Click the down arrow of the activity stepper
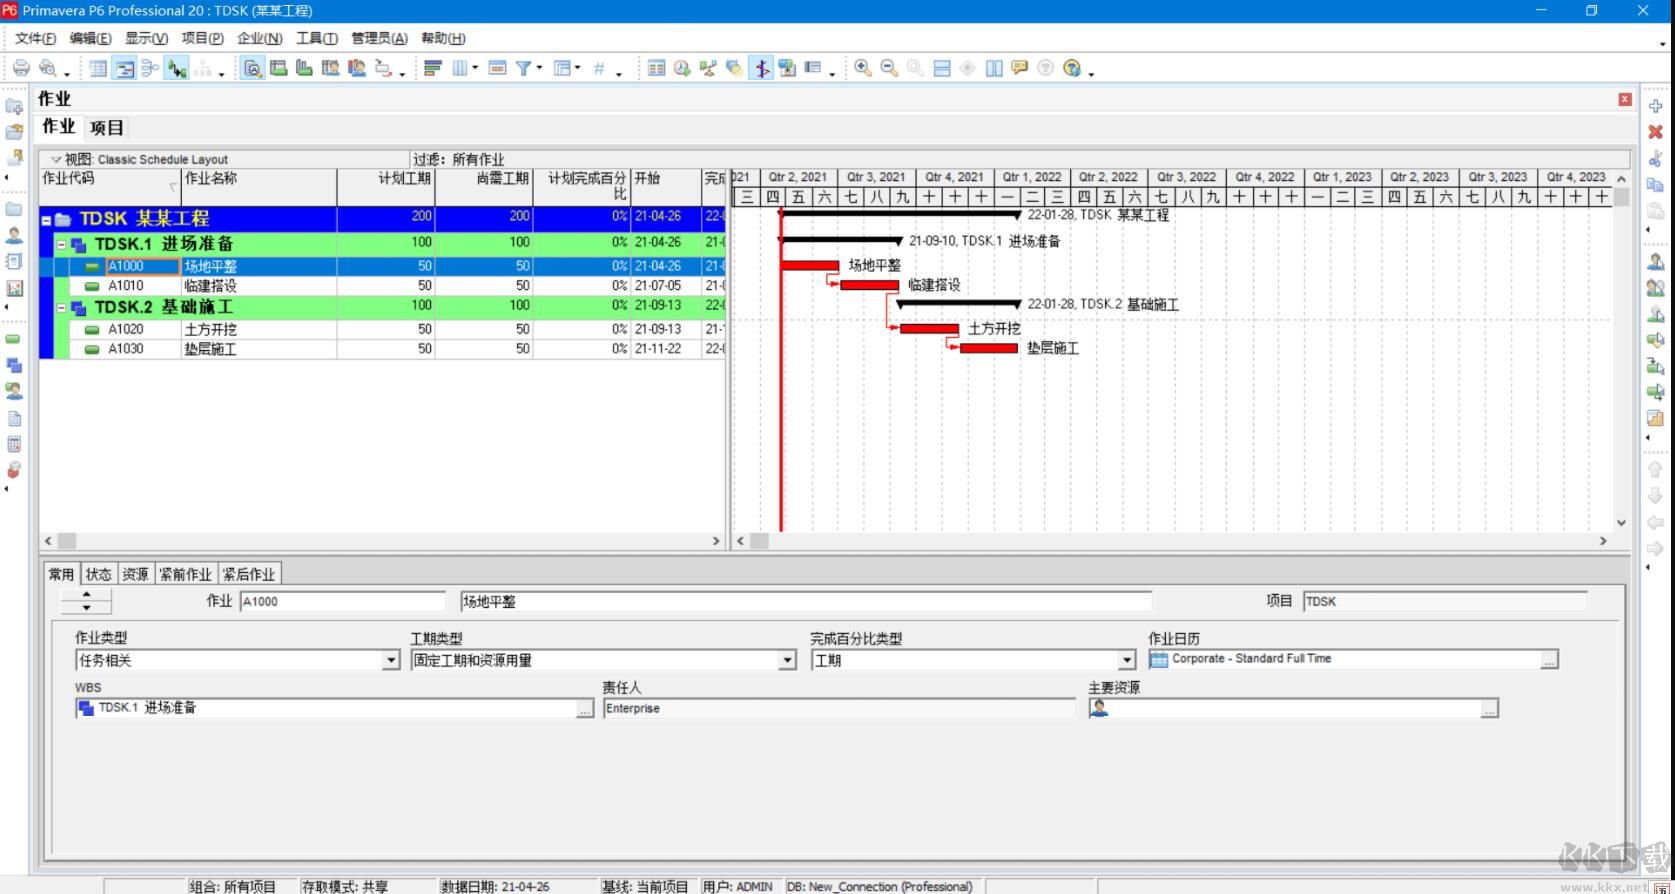 [x=86, y=607]
